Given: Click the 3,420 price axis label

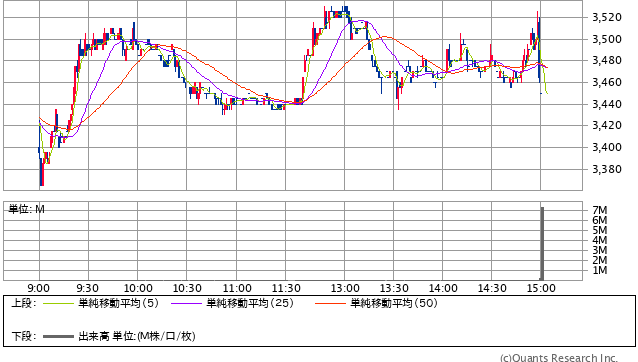Looking at the screenshot, I should coord(607,125).
